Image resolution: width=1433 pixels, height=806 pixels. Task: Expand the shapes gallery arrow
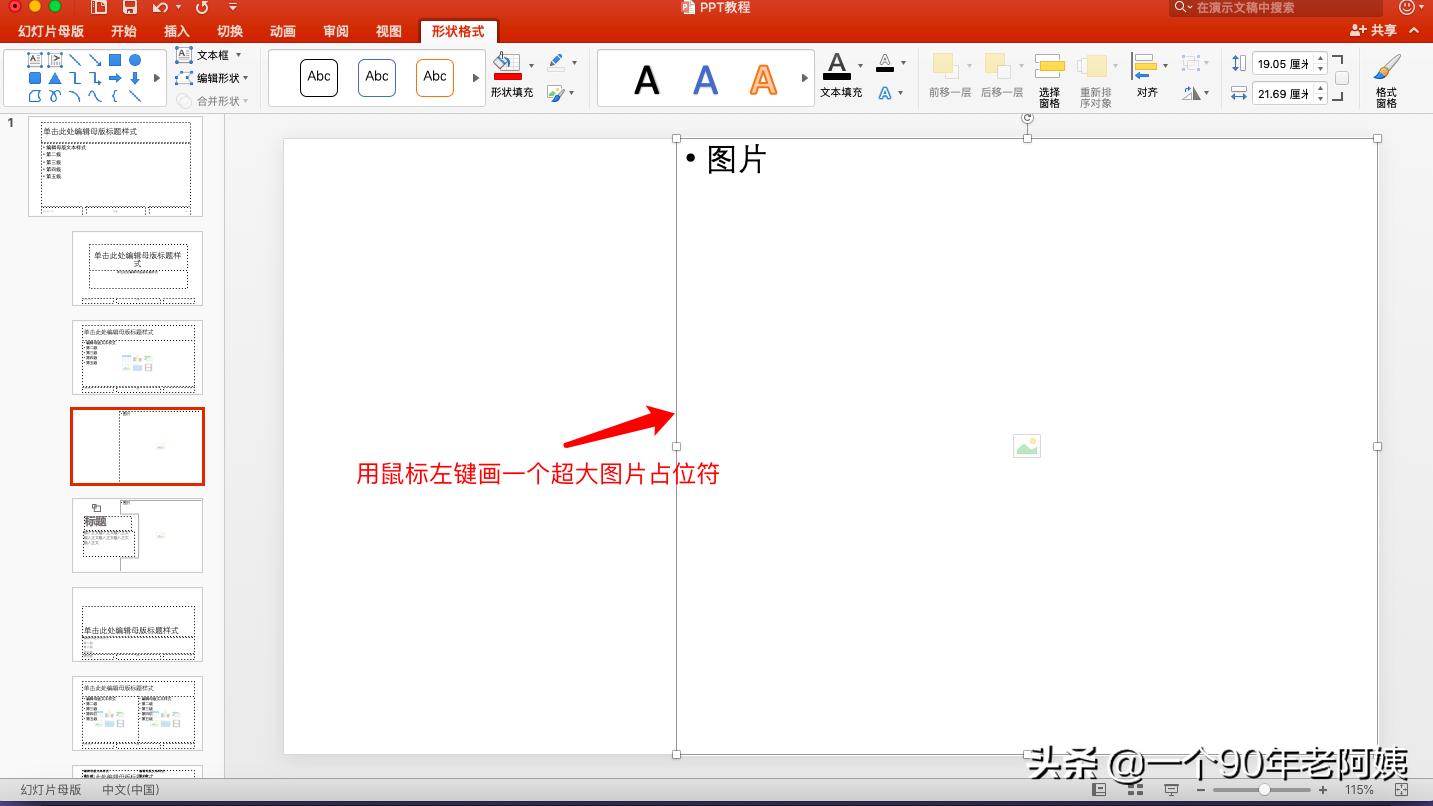(156, 78)
